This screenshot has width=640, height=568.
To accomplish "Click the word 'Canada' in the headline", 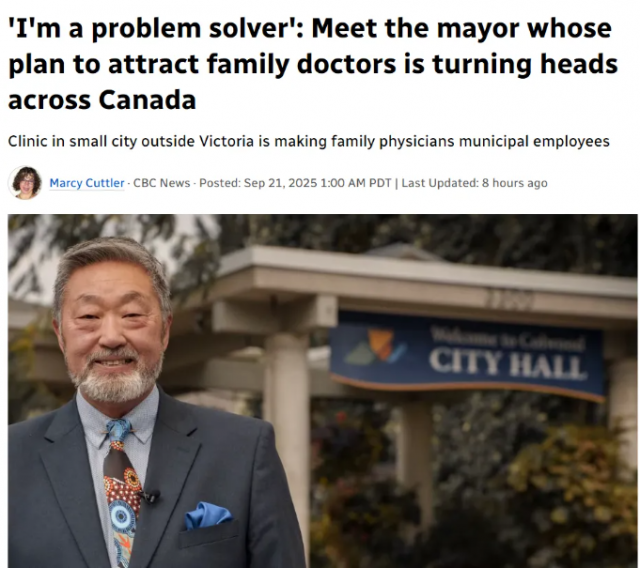I will [147, 100].
